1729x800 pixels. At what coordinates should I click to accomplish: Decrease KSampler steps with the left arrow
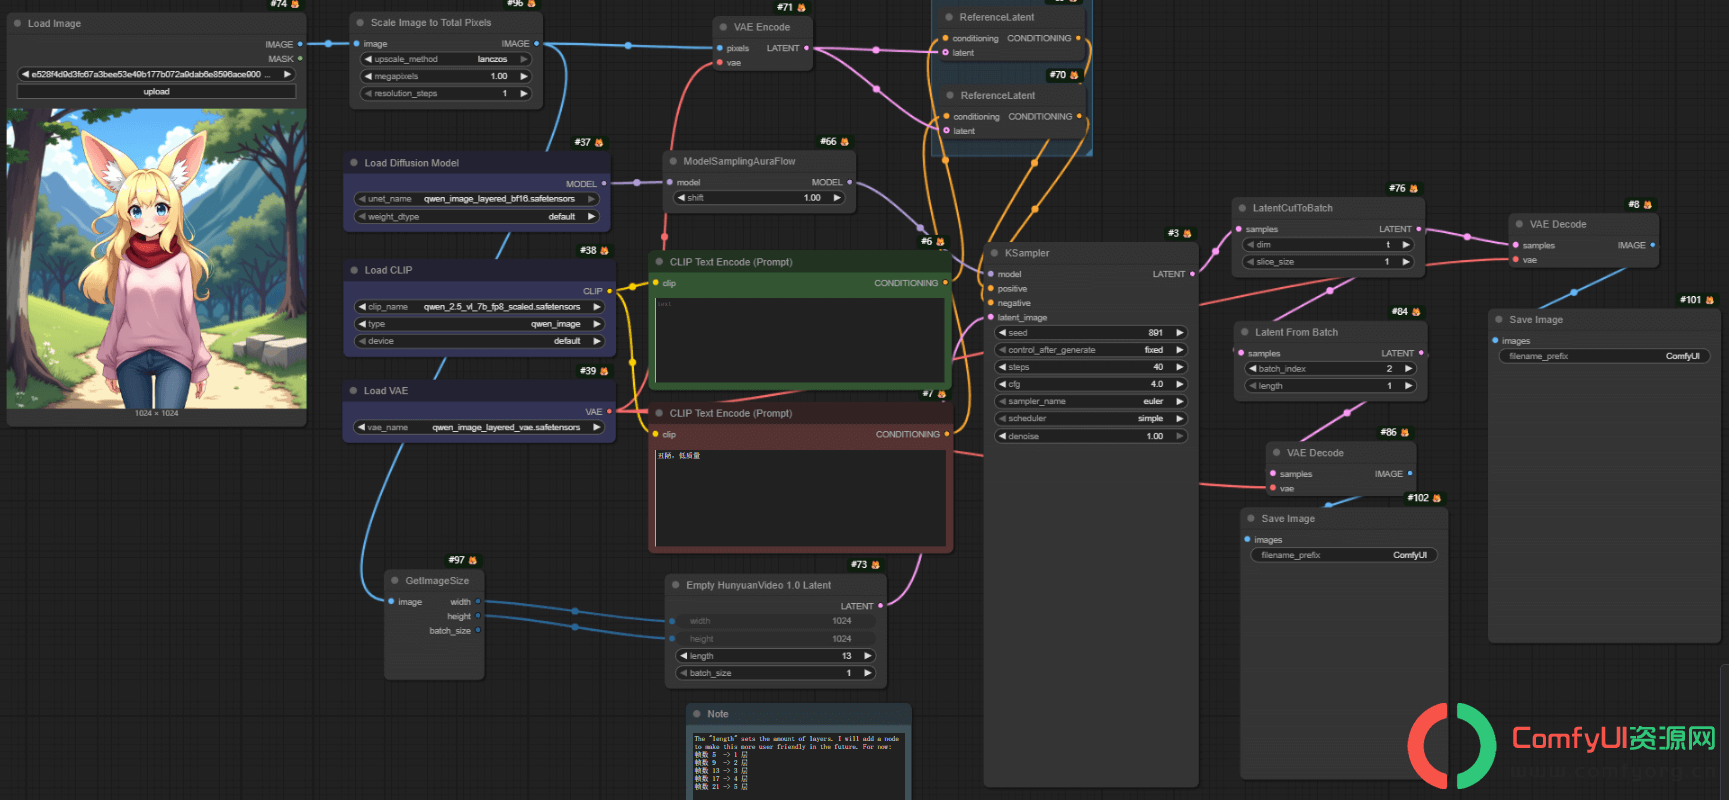coord(1003,367)
